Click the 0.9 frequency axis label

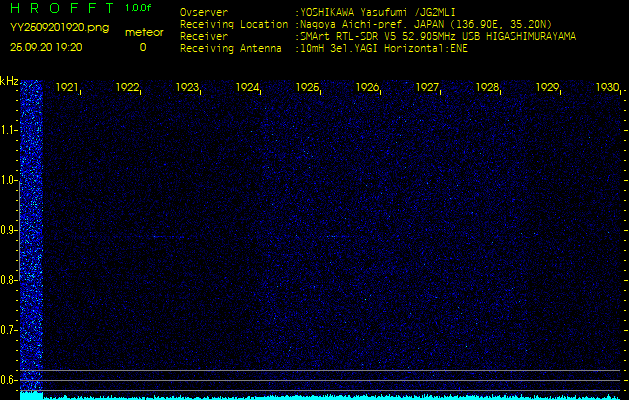point(9,230)
